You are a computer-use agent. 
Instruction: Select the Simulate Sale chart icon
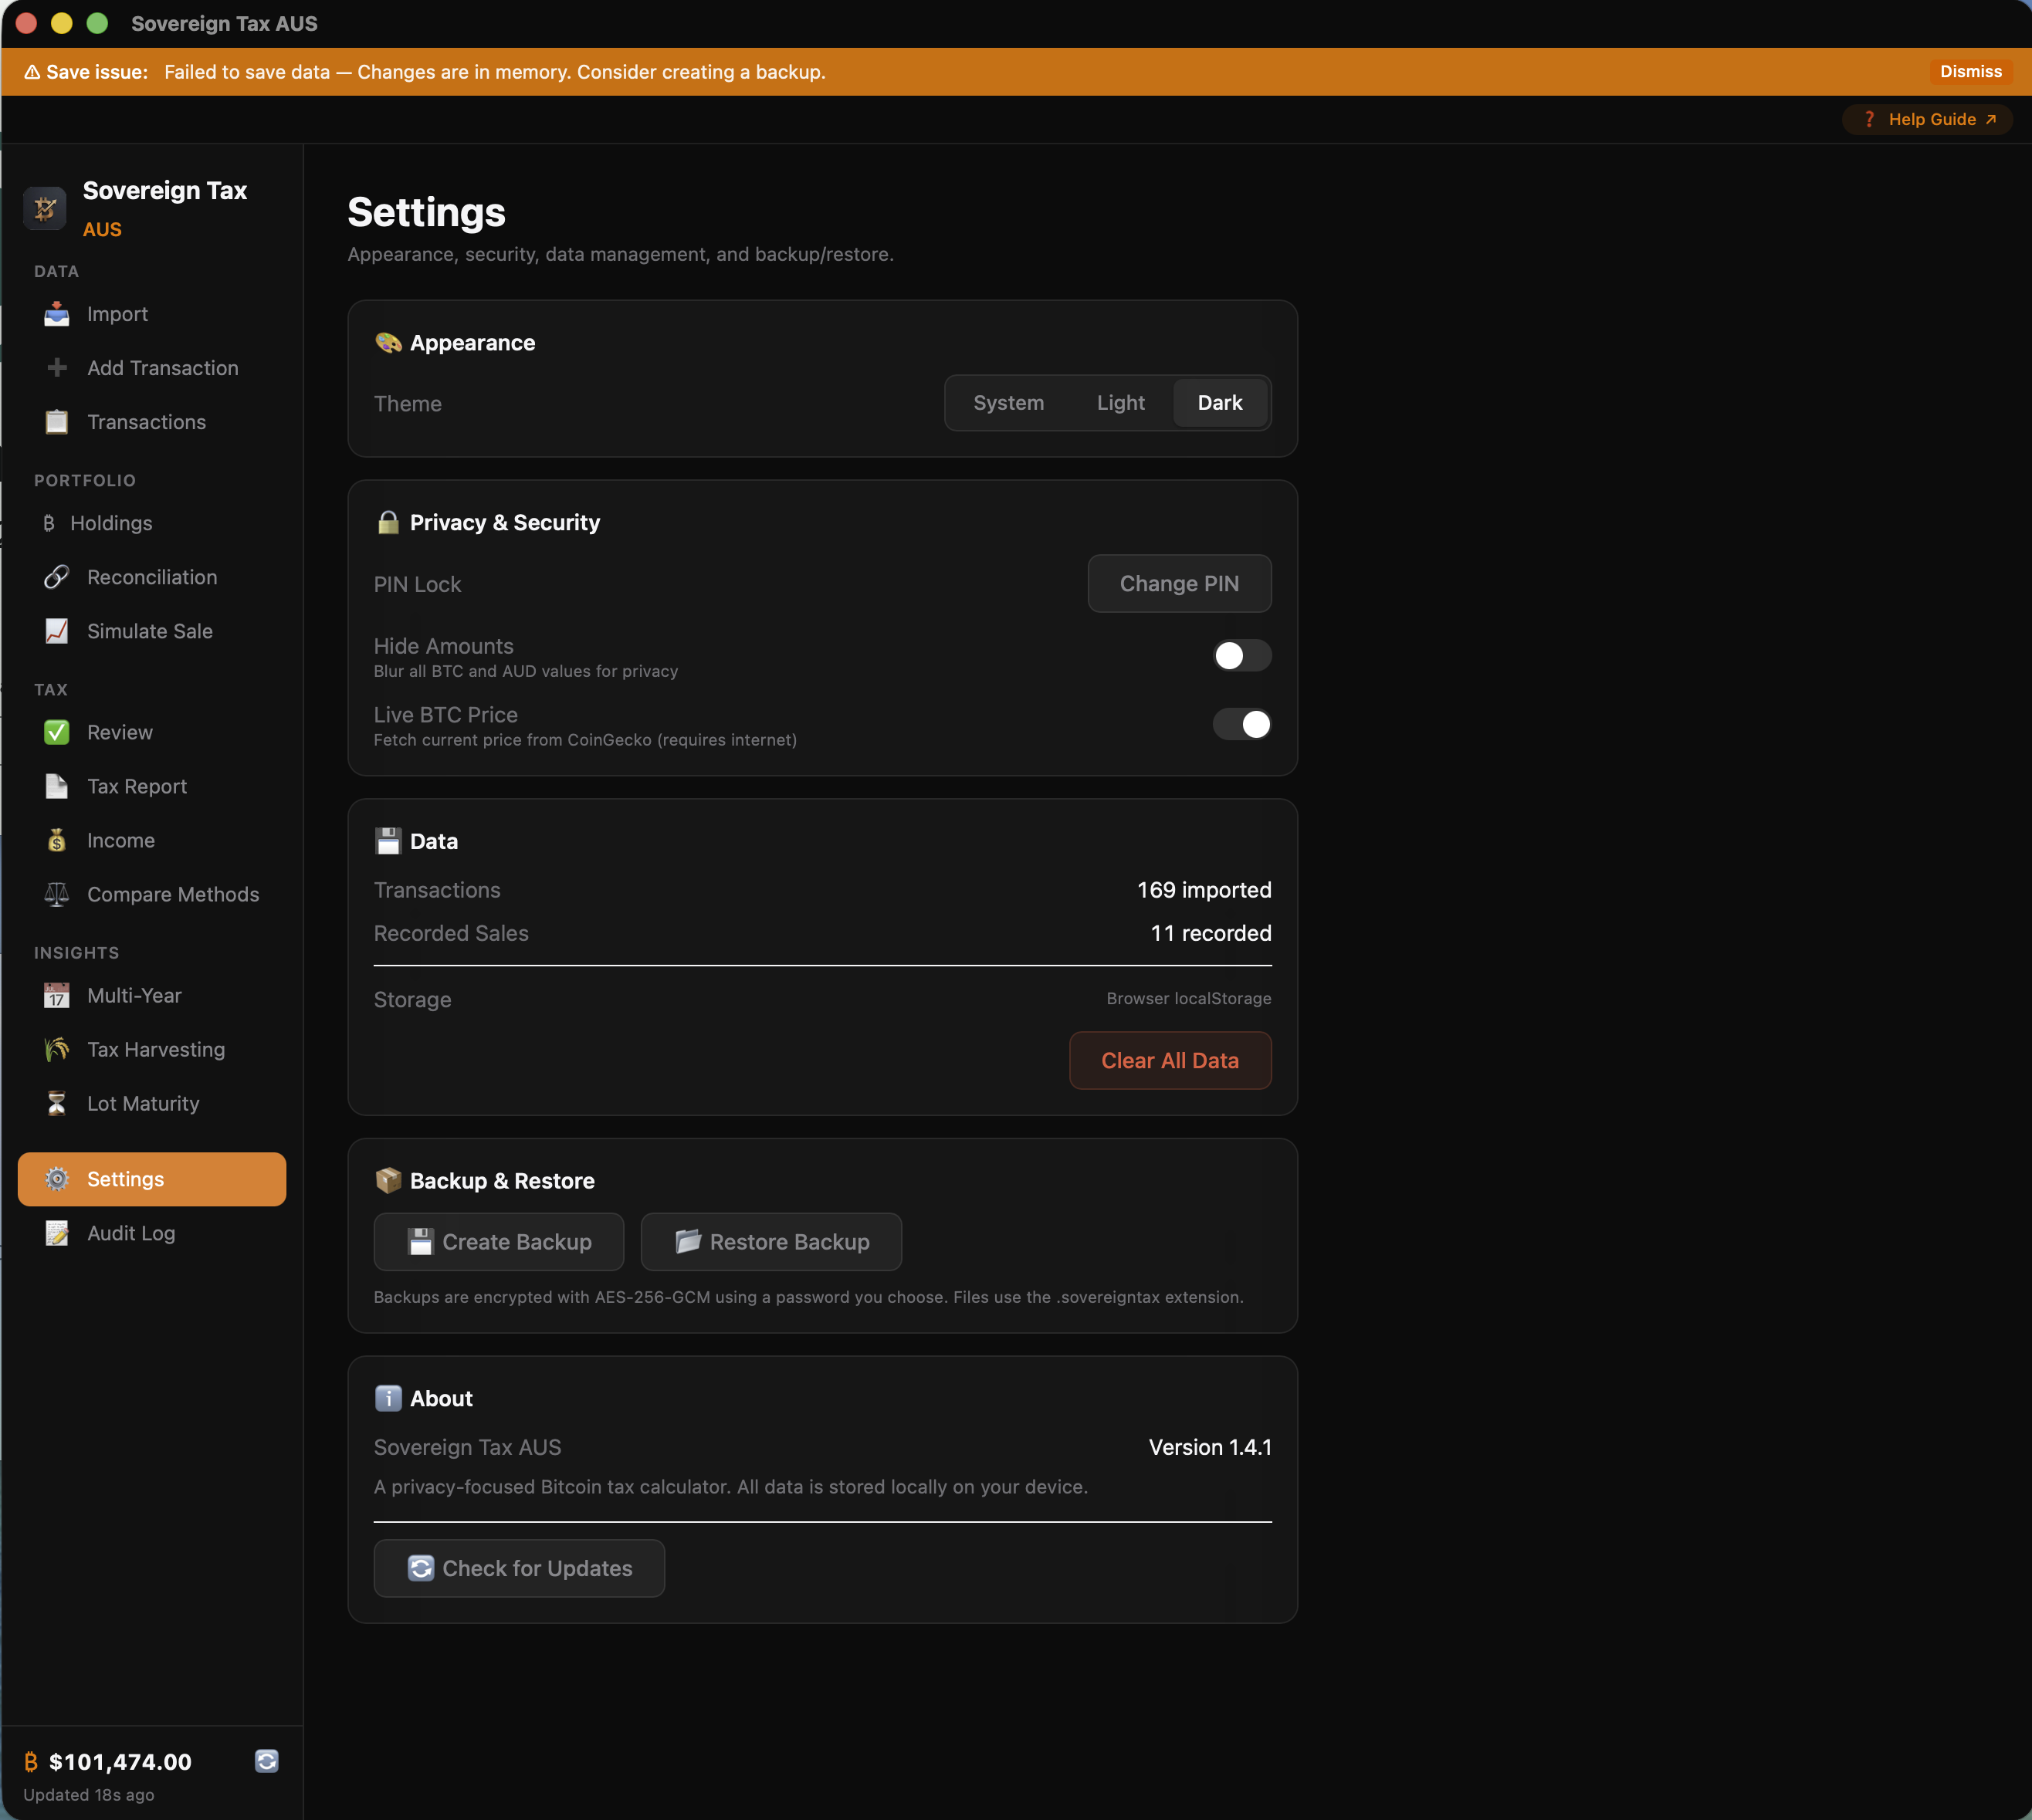point(57,631)
